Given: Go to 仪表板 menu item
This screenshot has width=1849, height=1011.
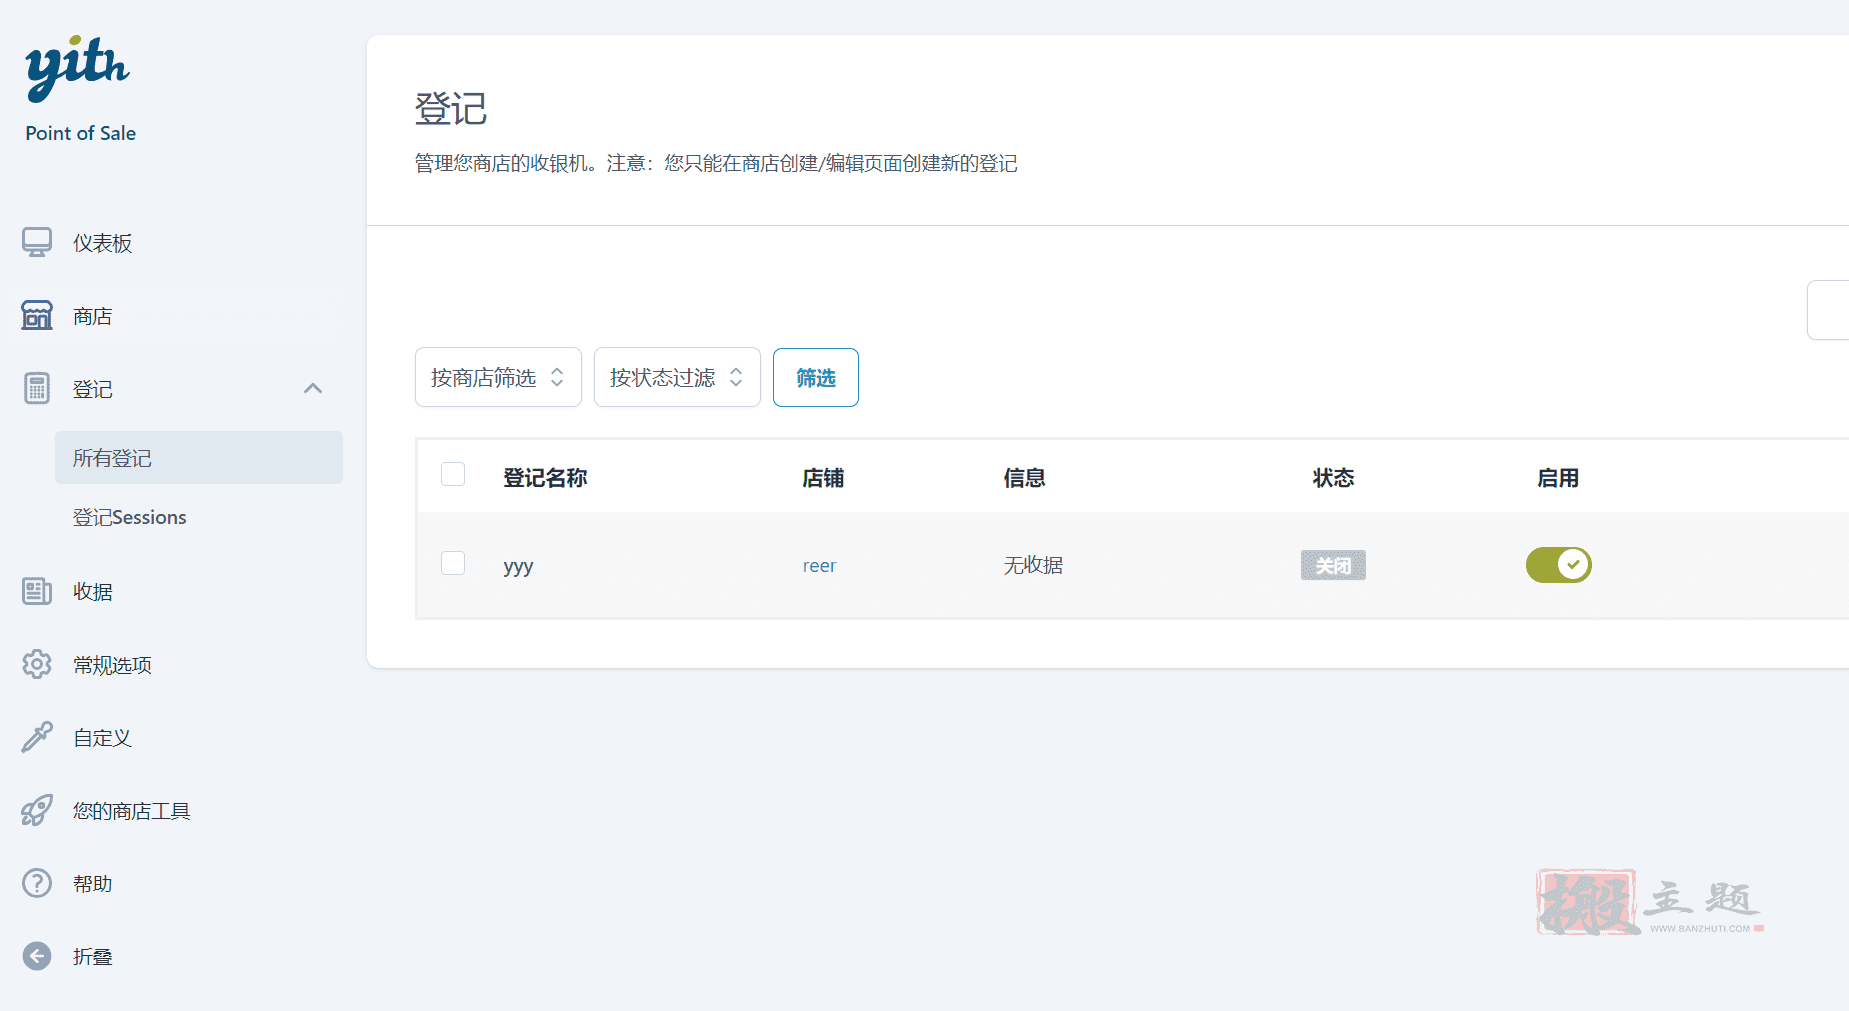Looking at the screenshot, I should [x=102, y=243].
